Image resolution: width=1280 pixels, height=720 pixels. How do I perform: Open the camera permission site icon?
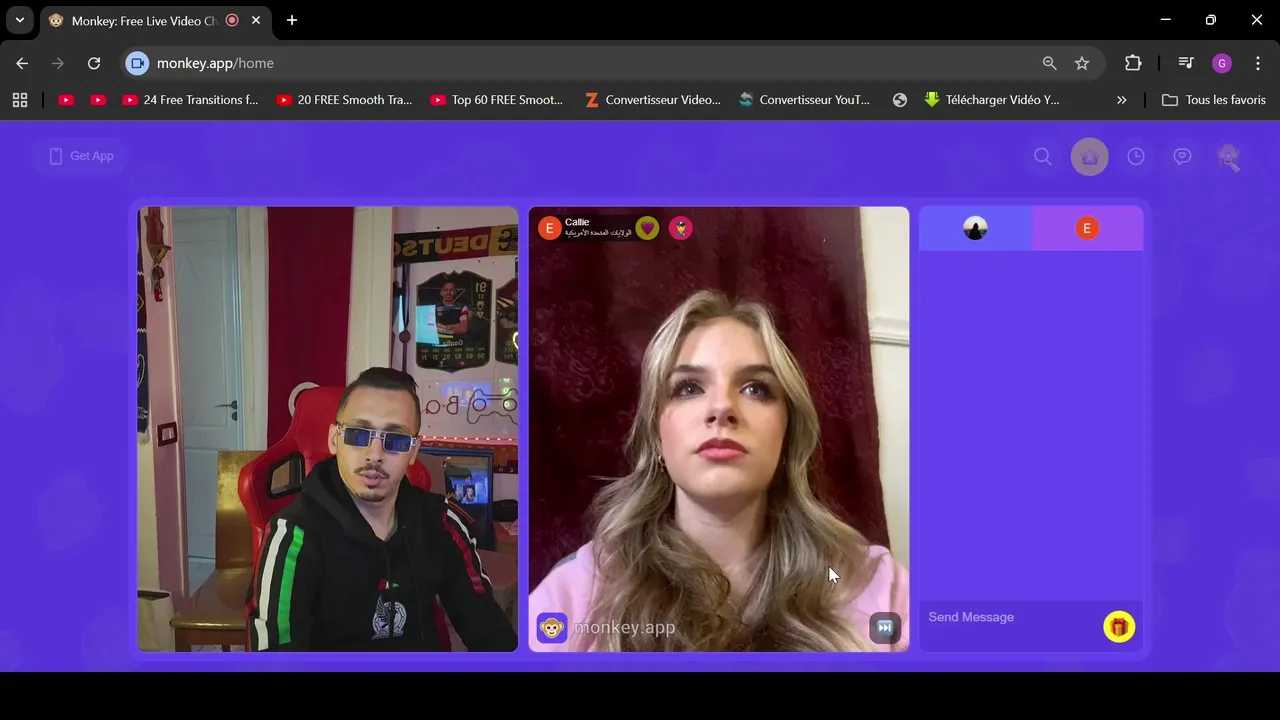click(x=138, y=63)
